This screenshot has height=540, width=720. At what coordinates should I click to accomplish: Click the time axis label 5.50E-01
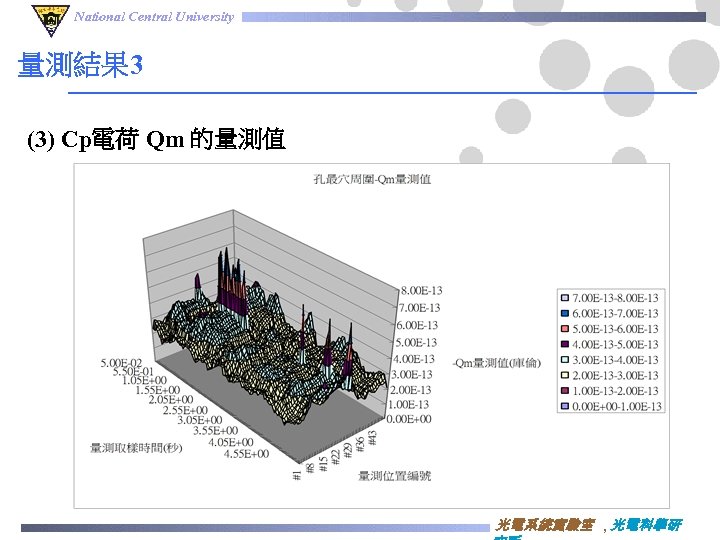pos(134,371)
